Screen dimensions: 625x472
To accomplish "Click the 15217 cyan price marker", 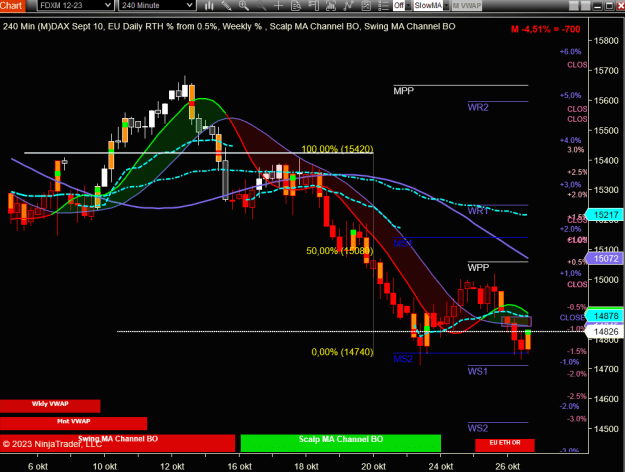I will [x=604, y=215].
